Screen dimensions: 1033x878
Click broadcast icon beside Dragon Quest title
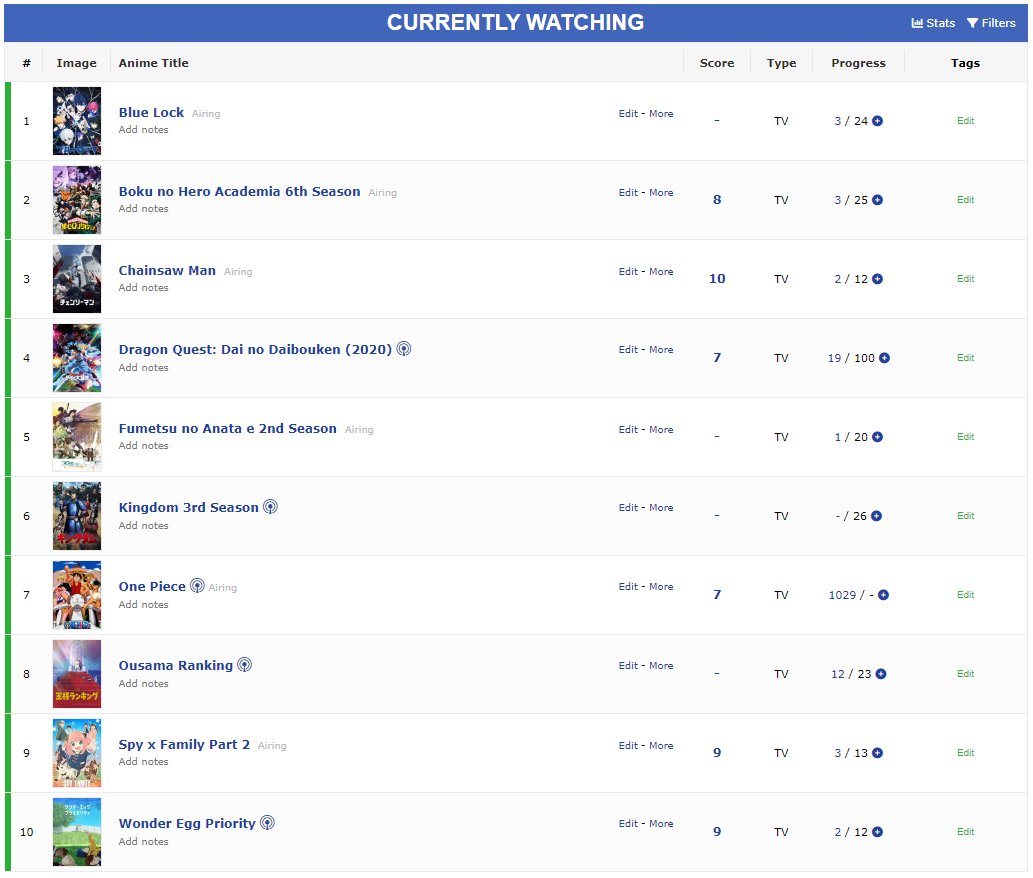tap(403, 348)
